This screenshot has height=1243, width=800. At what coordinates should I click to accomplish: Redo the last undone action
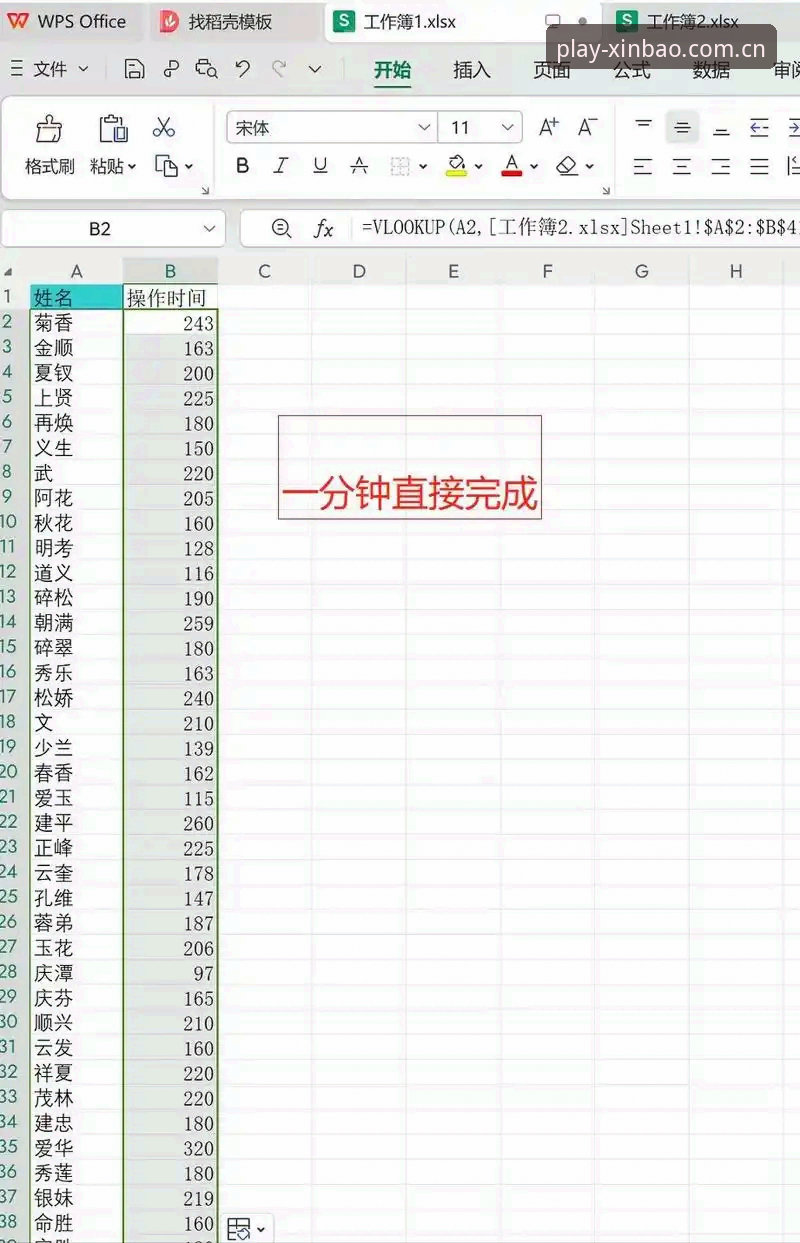point(279,69)
